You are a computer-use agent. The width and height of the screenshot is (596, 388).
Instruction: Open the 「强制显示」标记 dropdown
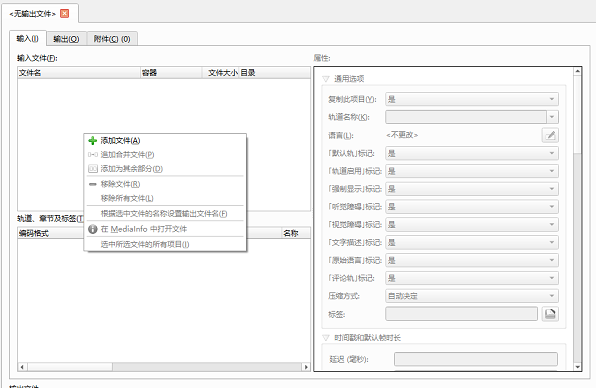[x=472, y=189]
